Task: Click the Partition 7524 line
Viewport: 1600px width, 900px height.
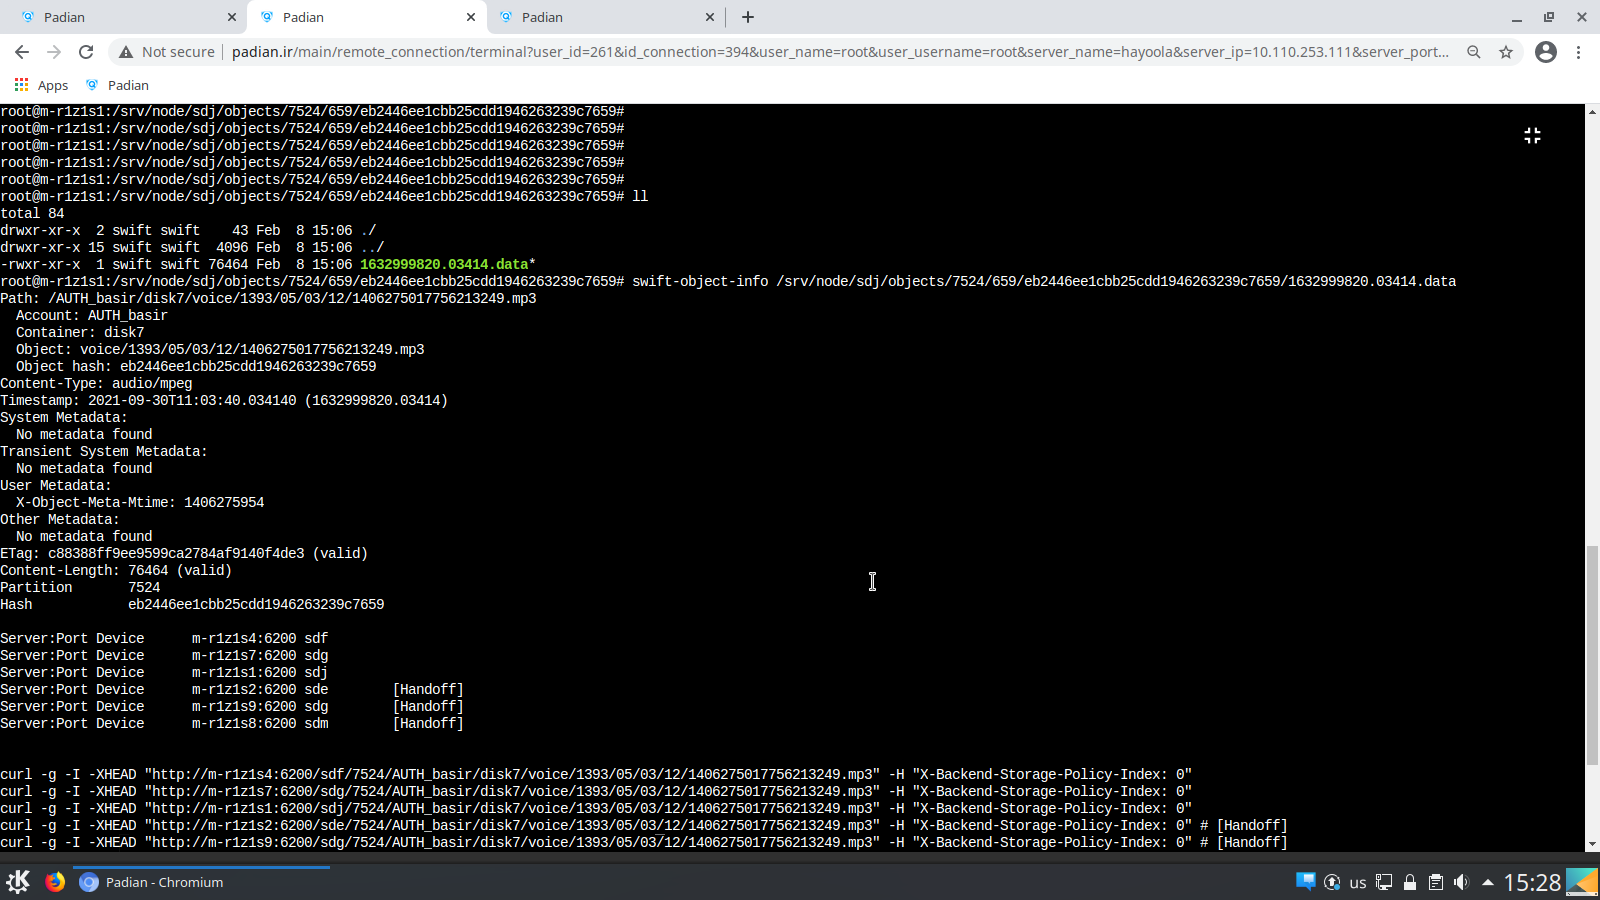Action: [80, 588]
